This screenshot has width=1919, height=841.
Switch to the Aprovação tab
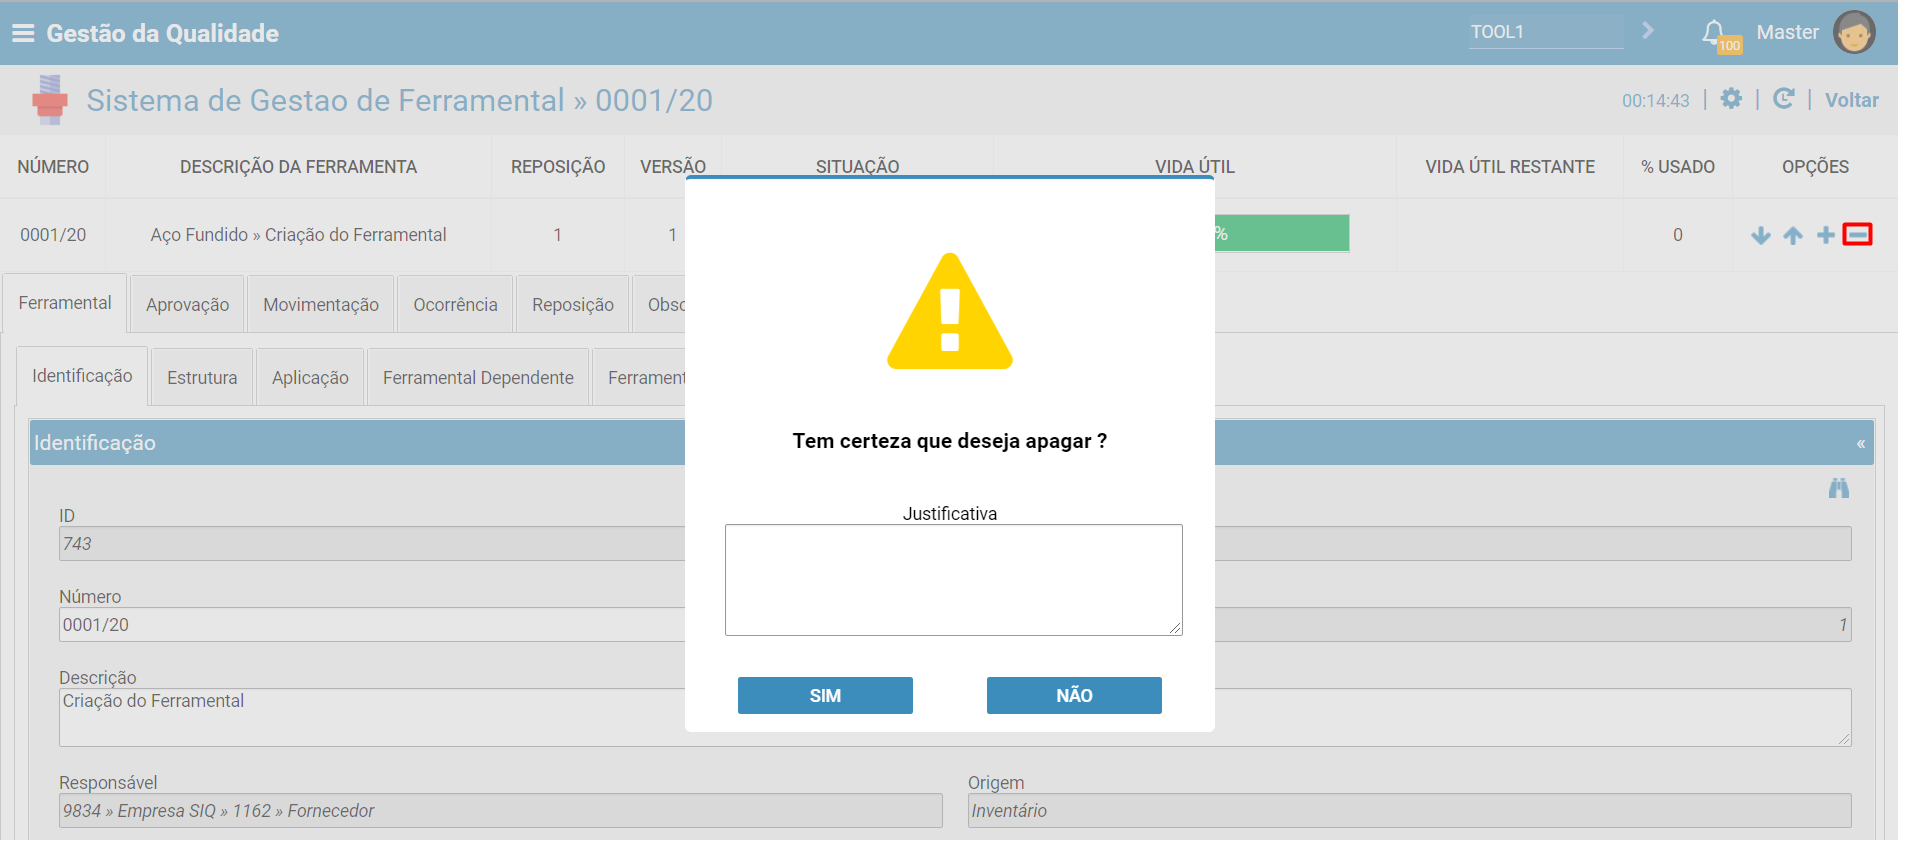coord(187,305)
